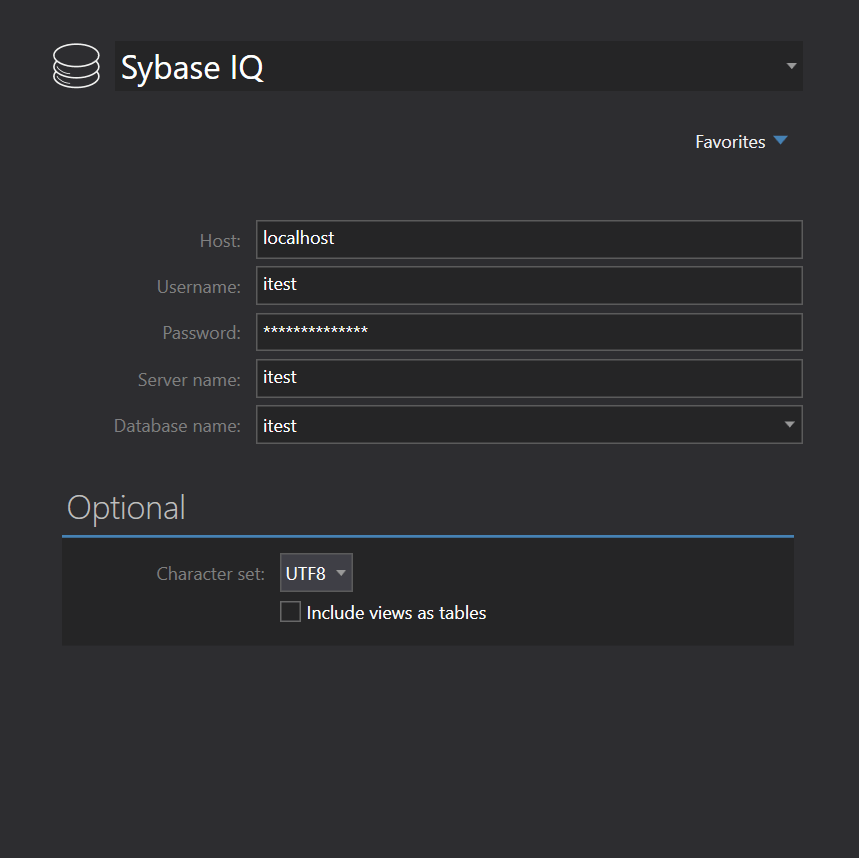859x858 pixels.
Task: Open the Favorites menu
Action: 730,142
